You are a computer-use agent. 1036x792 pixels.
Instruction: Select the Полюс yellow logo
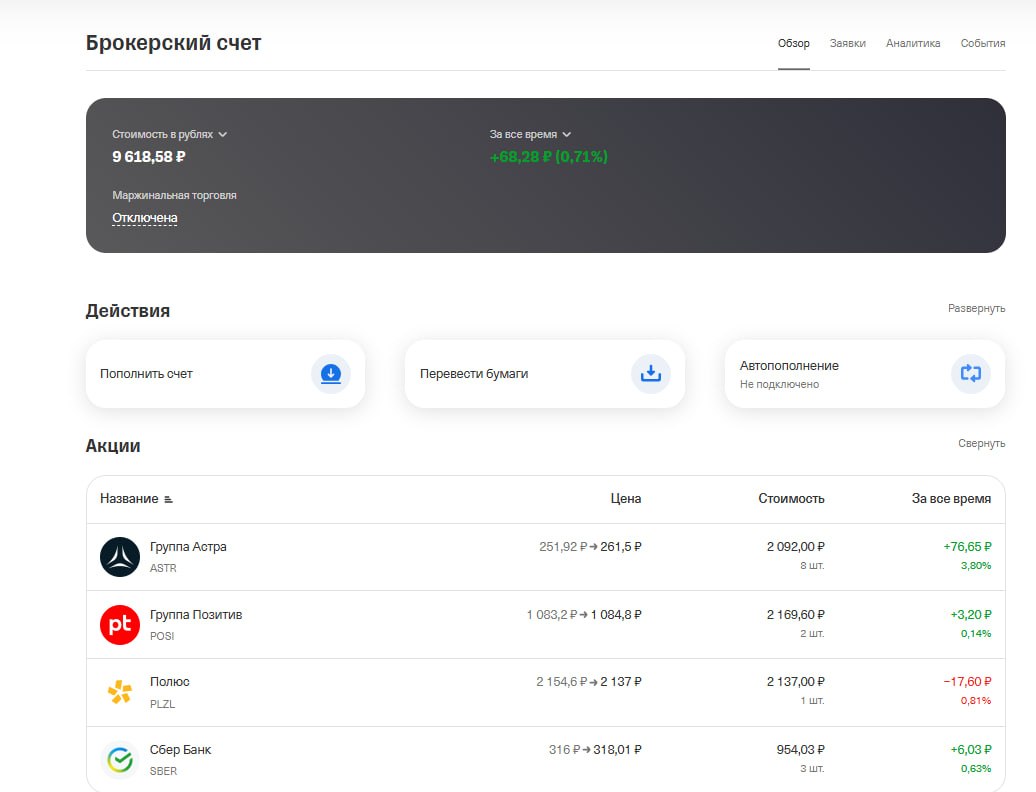(x=120, y=692)
